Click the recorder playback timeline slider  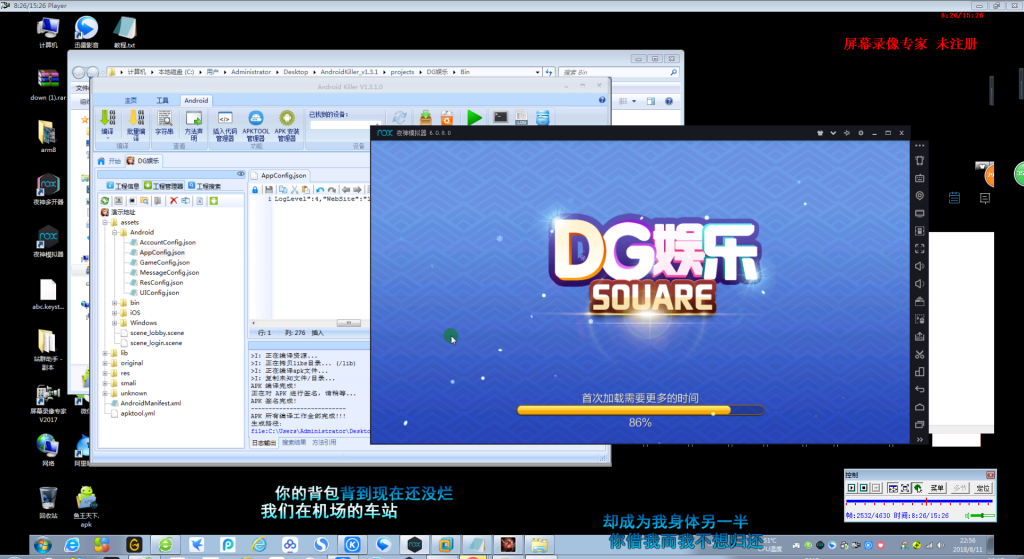click(920, 502)
